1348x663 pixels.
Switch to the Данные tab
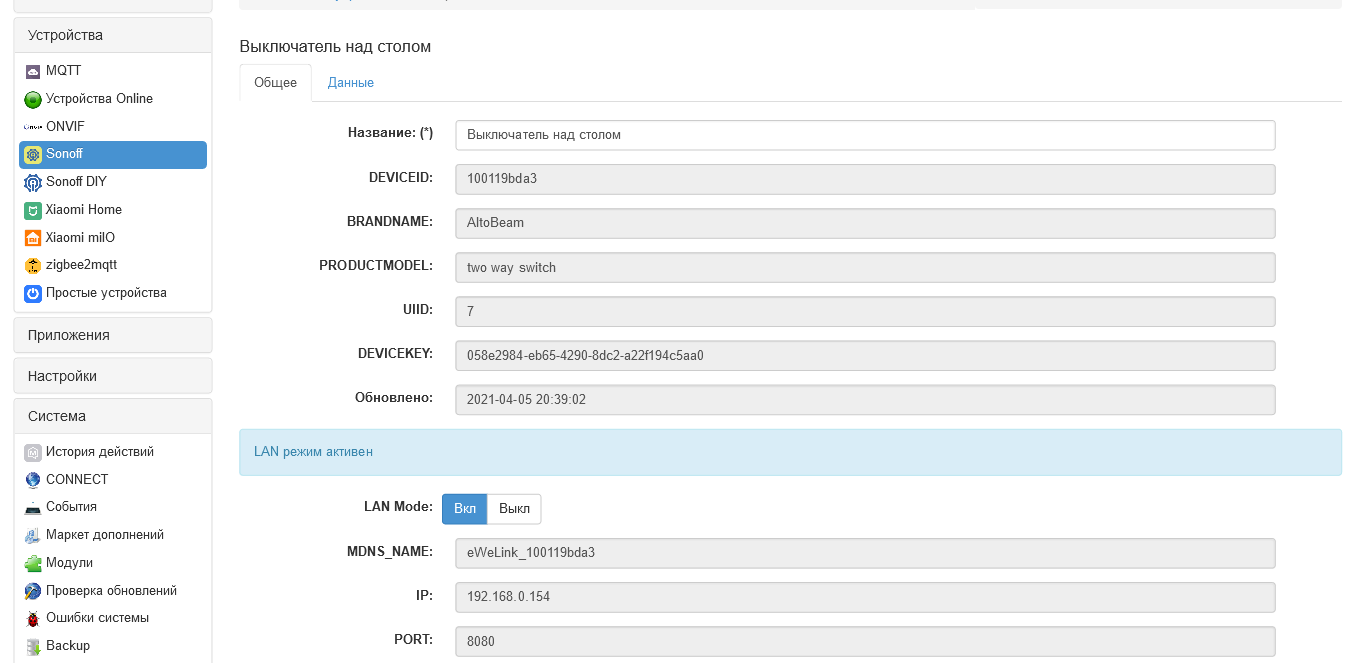(351, 83)
